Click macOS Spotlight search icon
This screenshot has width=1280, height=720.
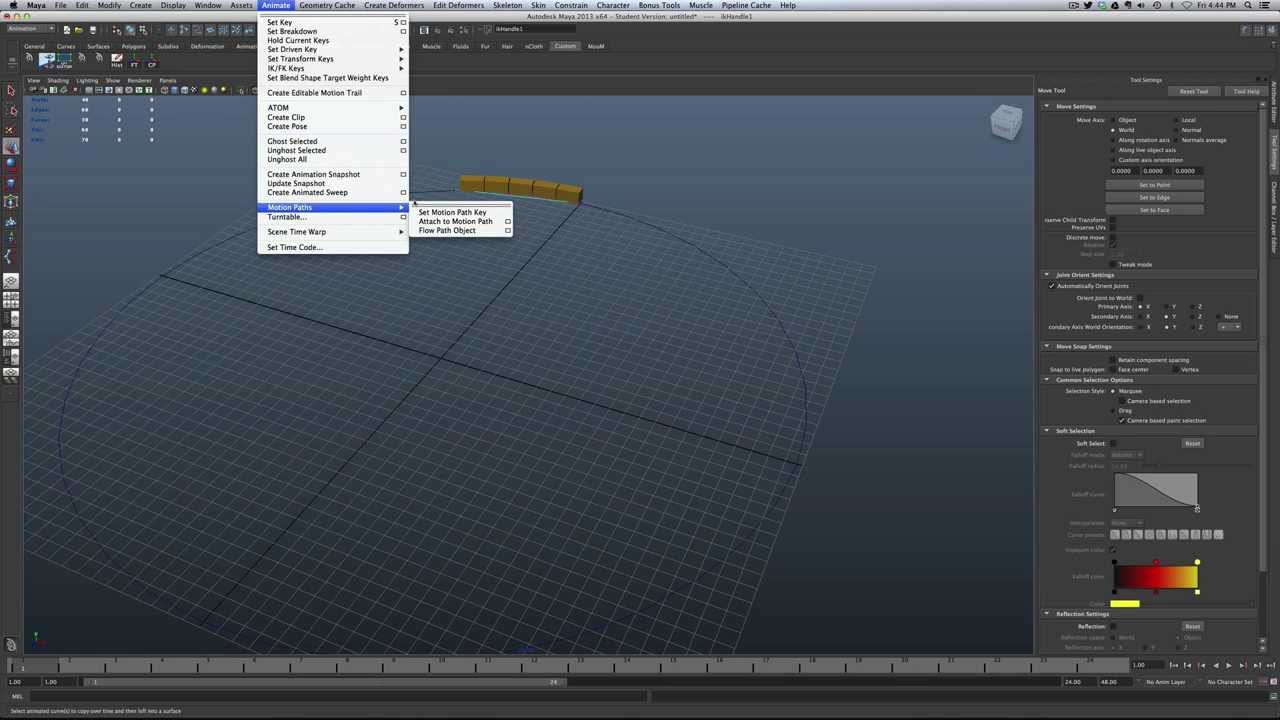[x=1248, y=5]
